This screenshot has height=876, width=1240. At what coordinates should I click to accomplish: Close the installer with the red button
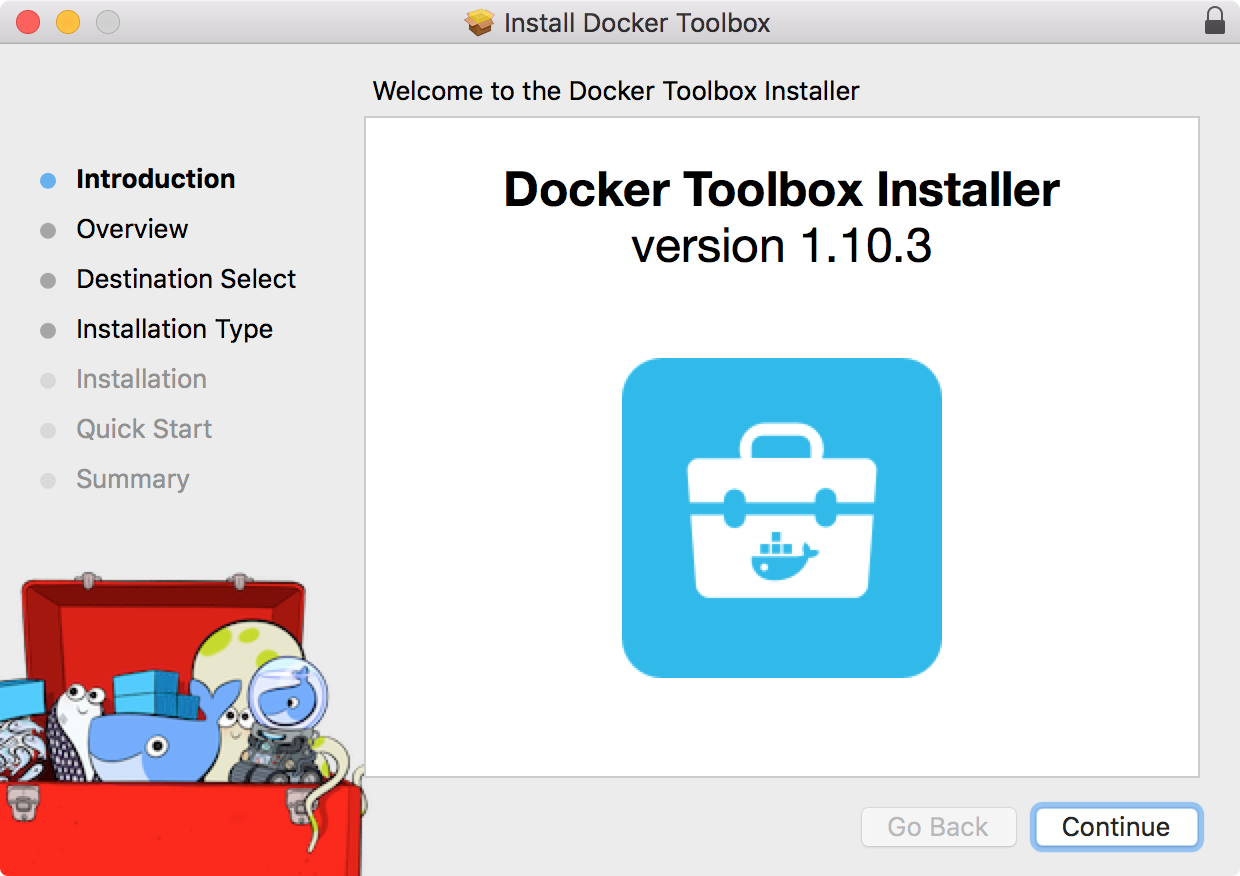28,22
